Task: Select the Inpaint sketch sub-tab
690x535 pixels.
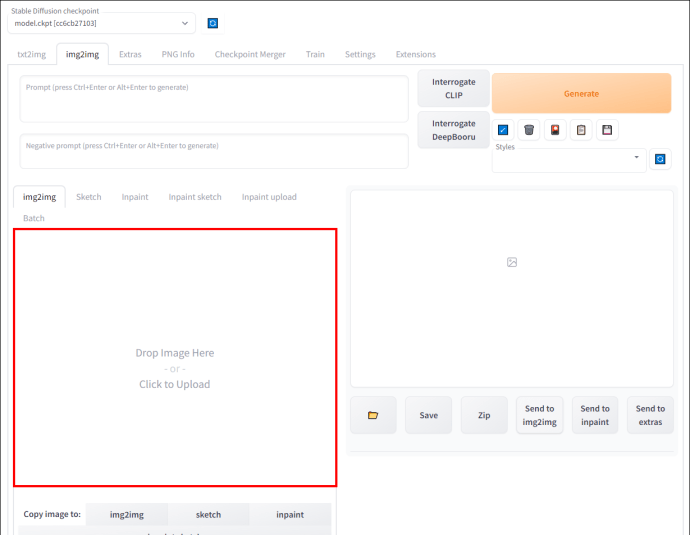Action: coord(195,197)
